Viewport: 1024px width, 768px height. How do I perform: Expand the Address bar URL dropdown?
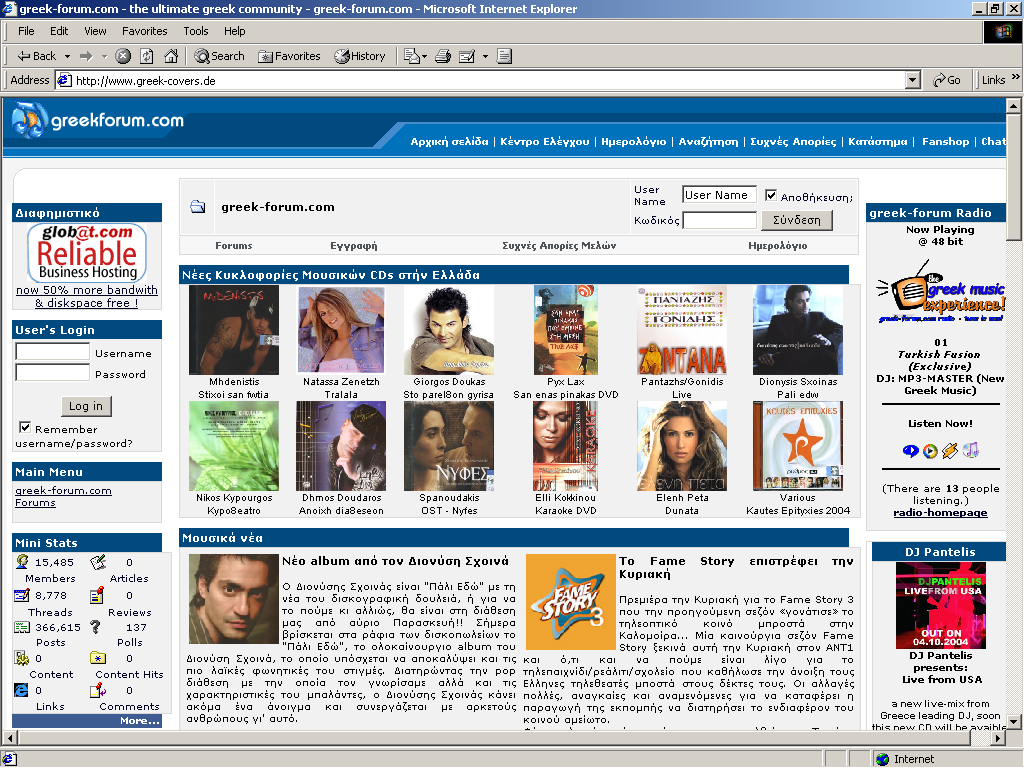click(913, 80)
